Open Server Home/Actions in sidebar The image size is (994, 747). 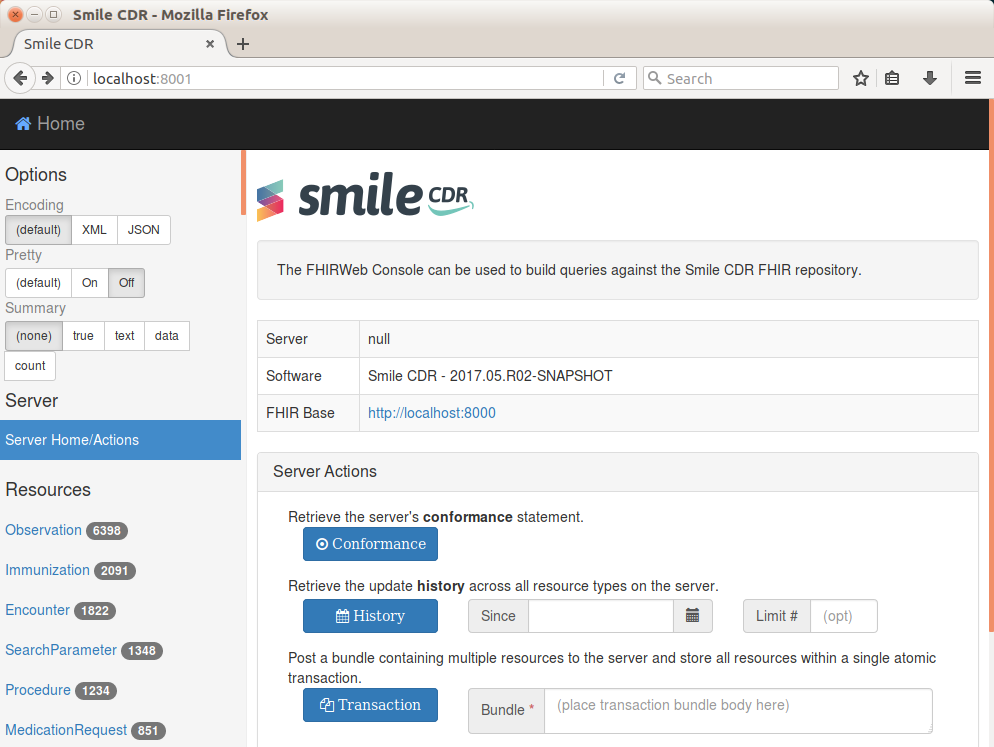[x=120, y=440]
